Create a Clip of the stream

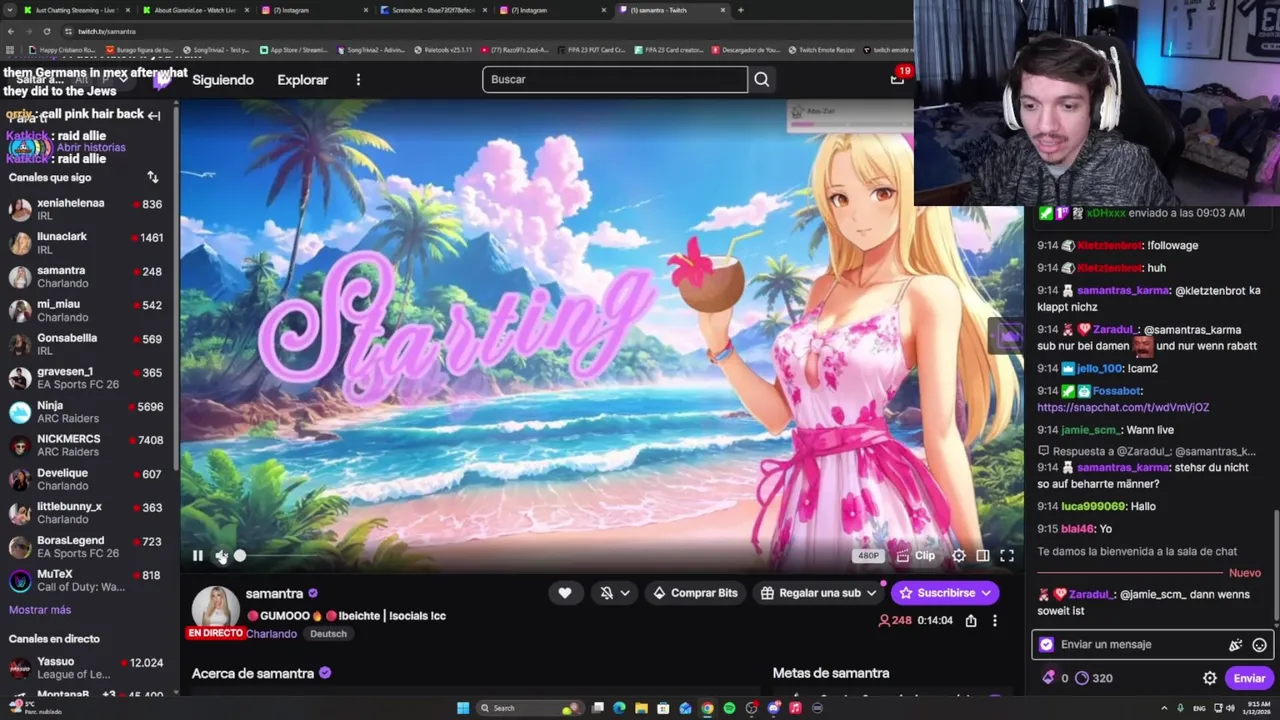pos(916,556)
